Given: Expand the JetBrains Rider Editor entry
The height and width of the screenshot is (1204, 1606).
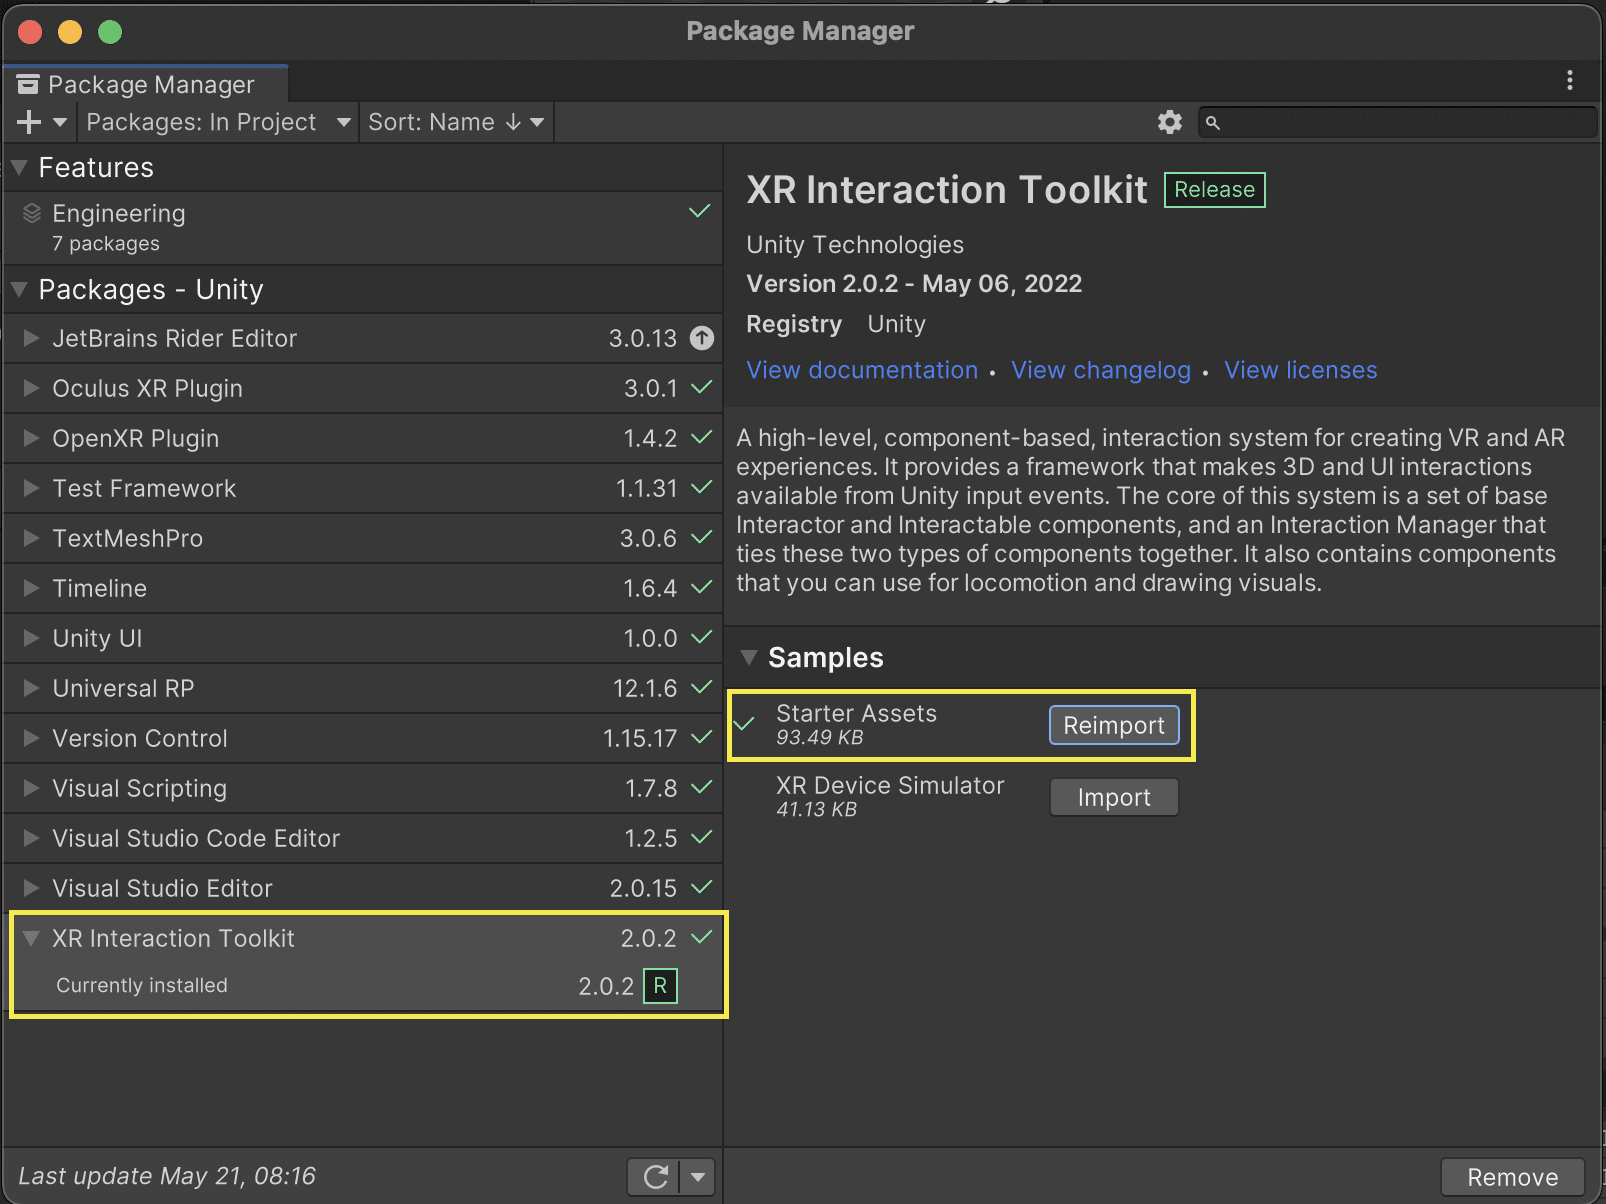Looking at the screenshot, I should [x=31, y=338].
